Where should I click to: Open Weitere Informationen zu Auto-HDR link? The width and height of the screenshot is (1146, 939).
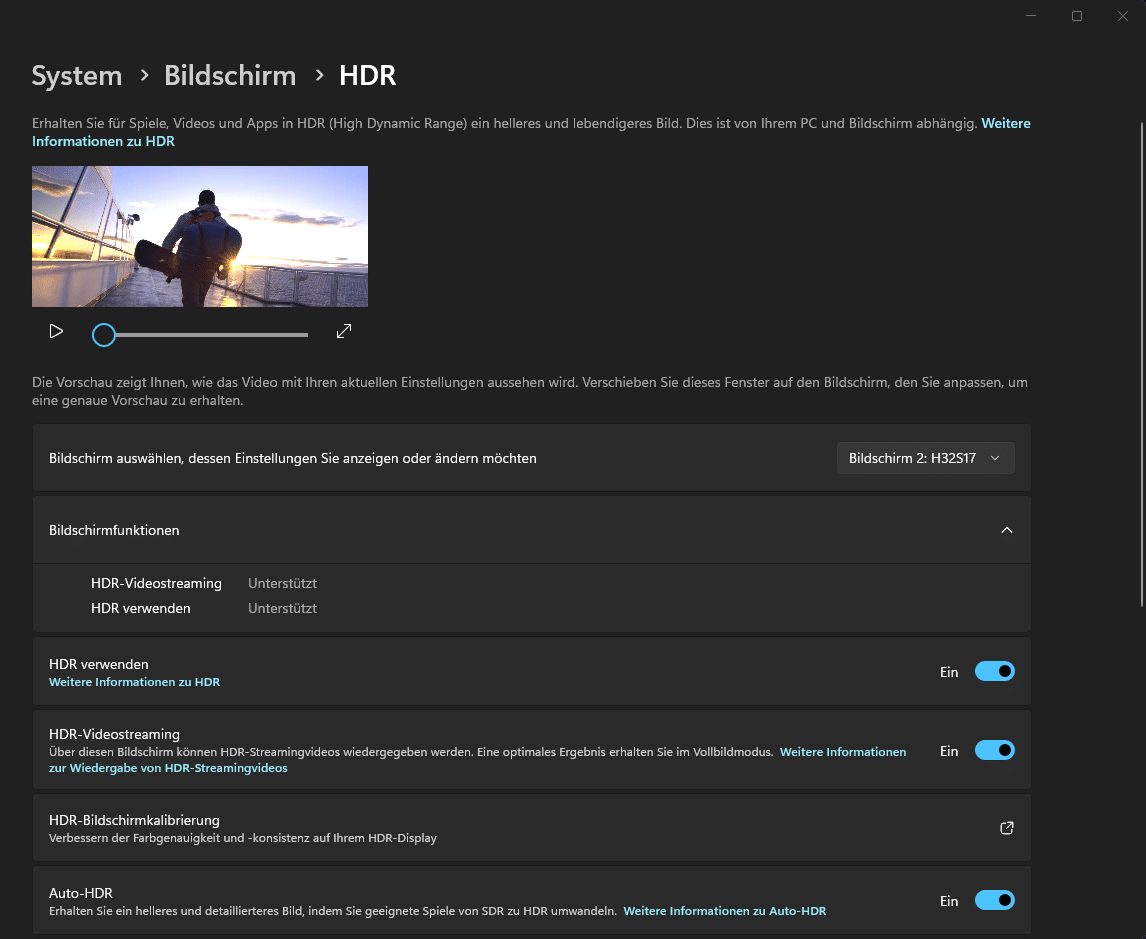[724, 911]
